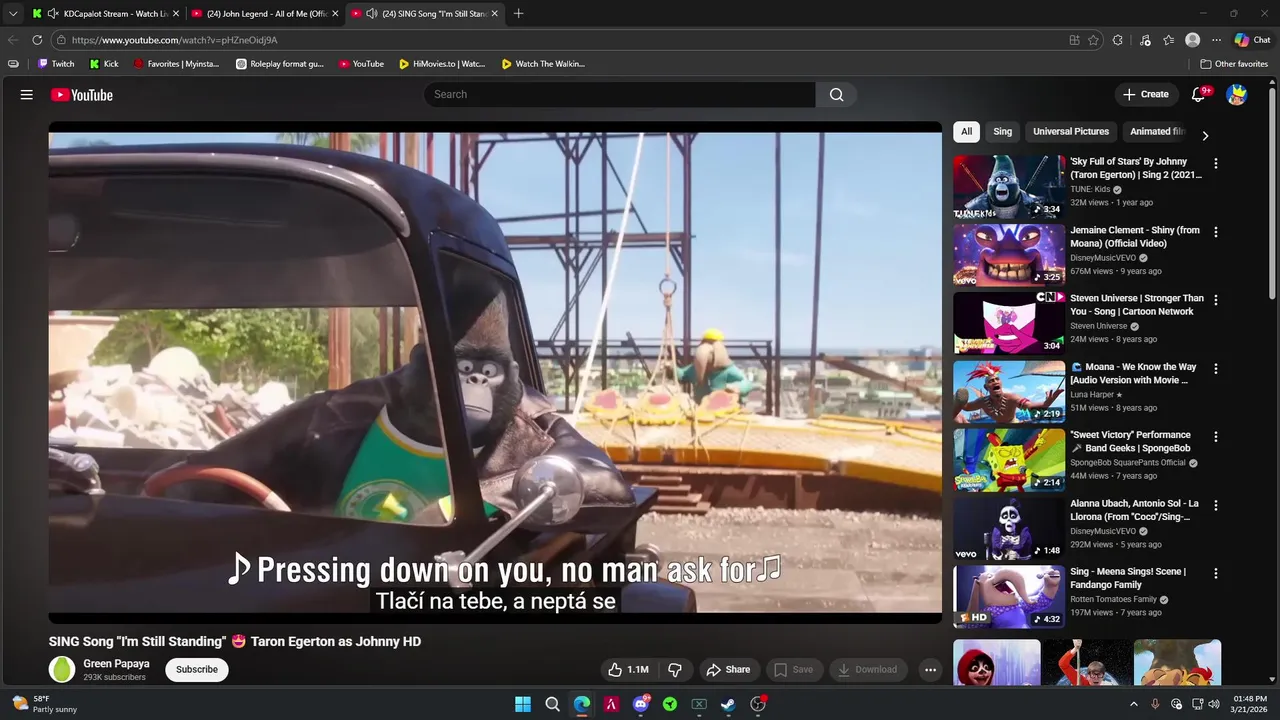
Task: Open Copilot Chat button
Action: pos(1252,40)
